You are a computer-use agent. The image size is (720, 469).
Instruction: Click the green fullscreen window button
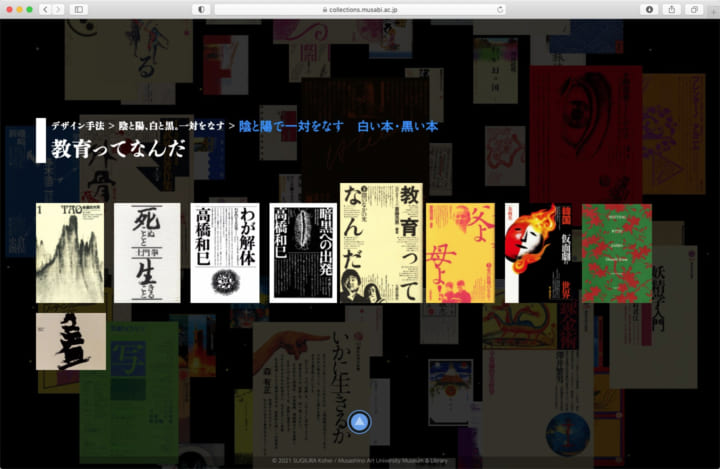[x=29, y=9]
